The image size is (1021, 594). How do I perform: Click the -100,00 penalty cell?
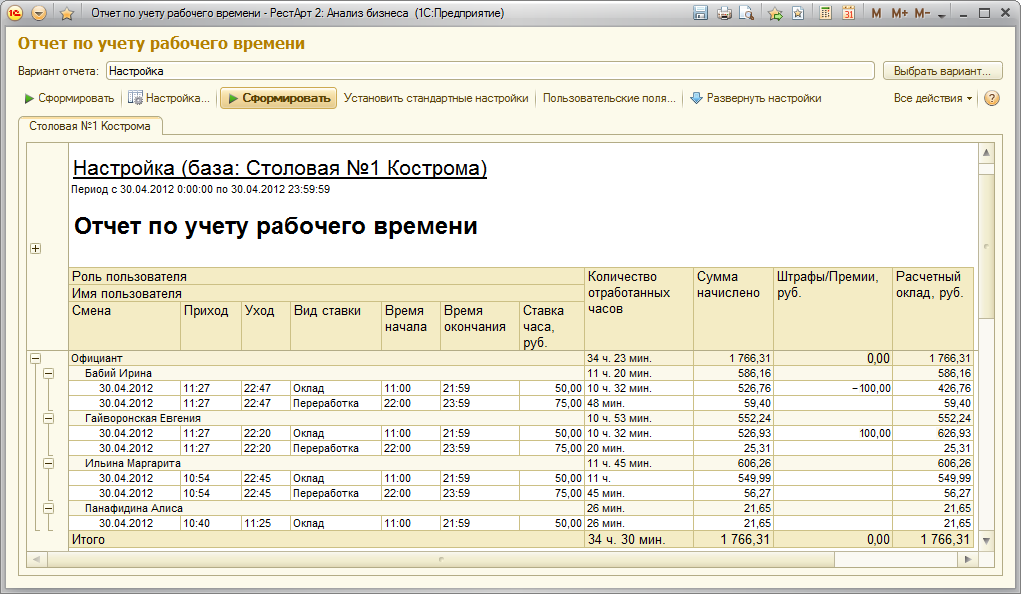click(833, 388)
